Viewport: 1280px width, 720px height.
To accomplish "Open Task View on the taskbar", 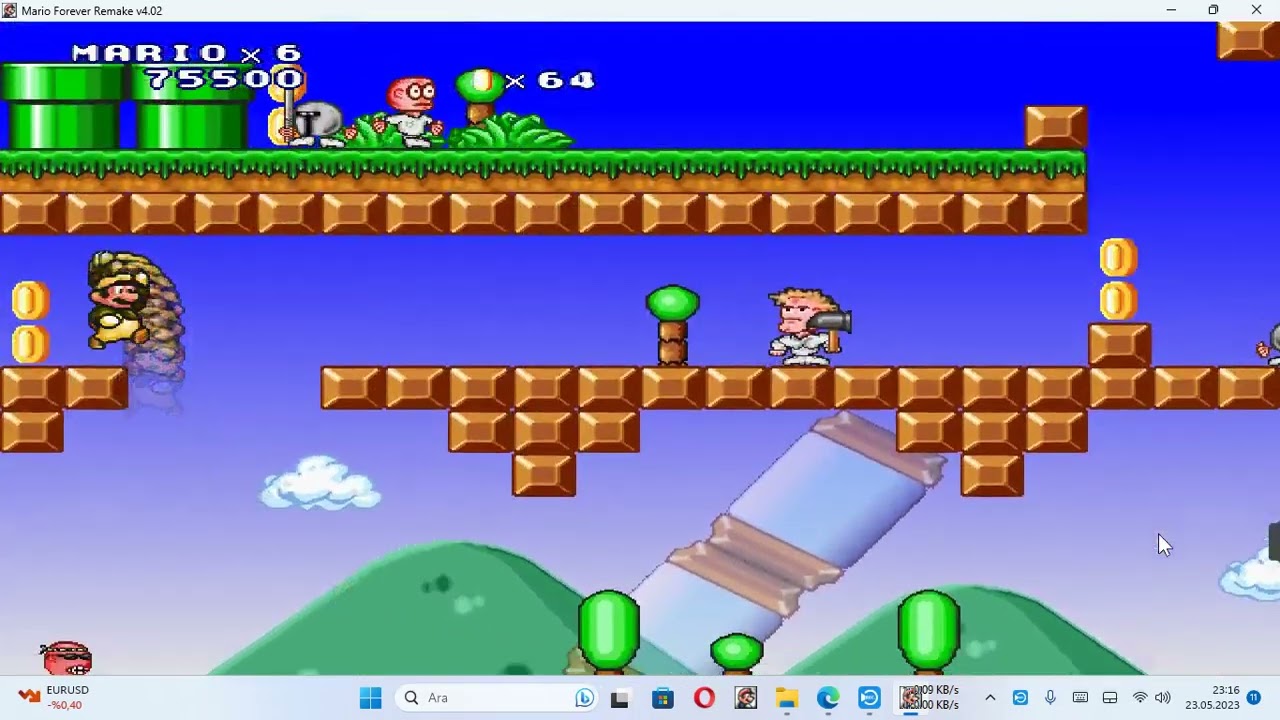I will click(620, 698).
